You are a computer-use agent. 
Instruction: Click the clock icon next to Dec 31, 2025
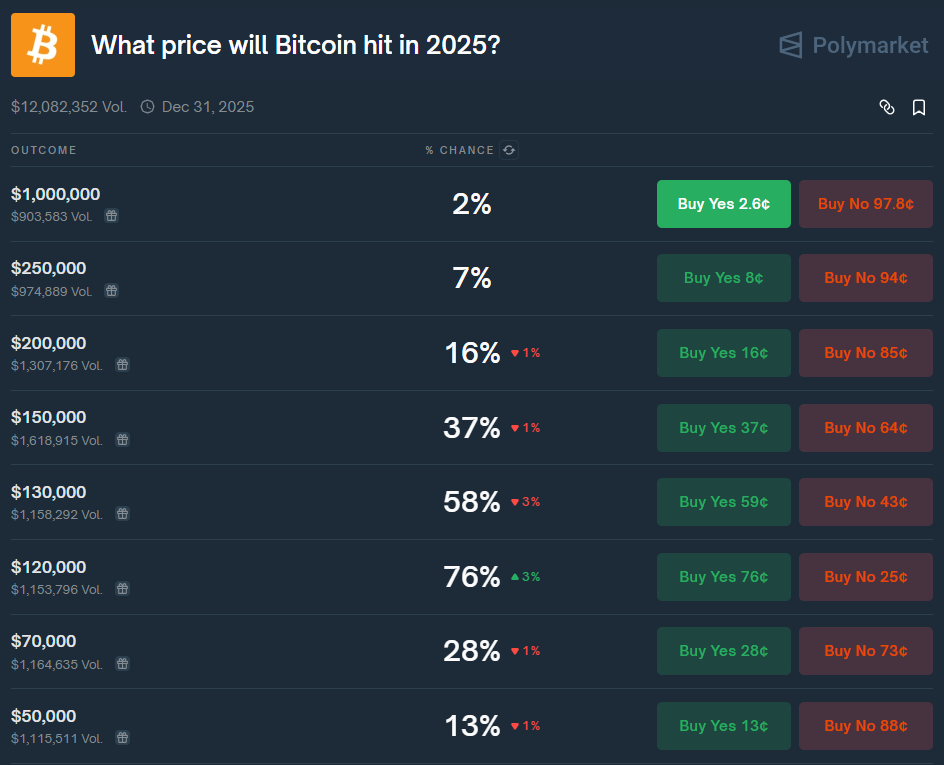point(148,107)
